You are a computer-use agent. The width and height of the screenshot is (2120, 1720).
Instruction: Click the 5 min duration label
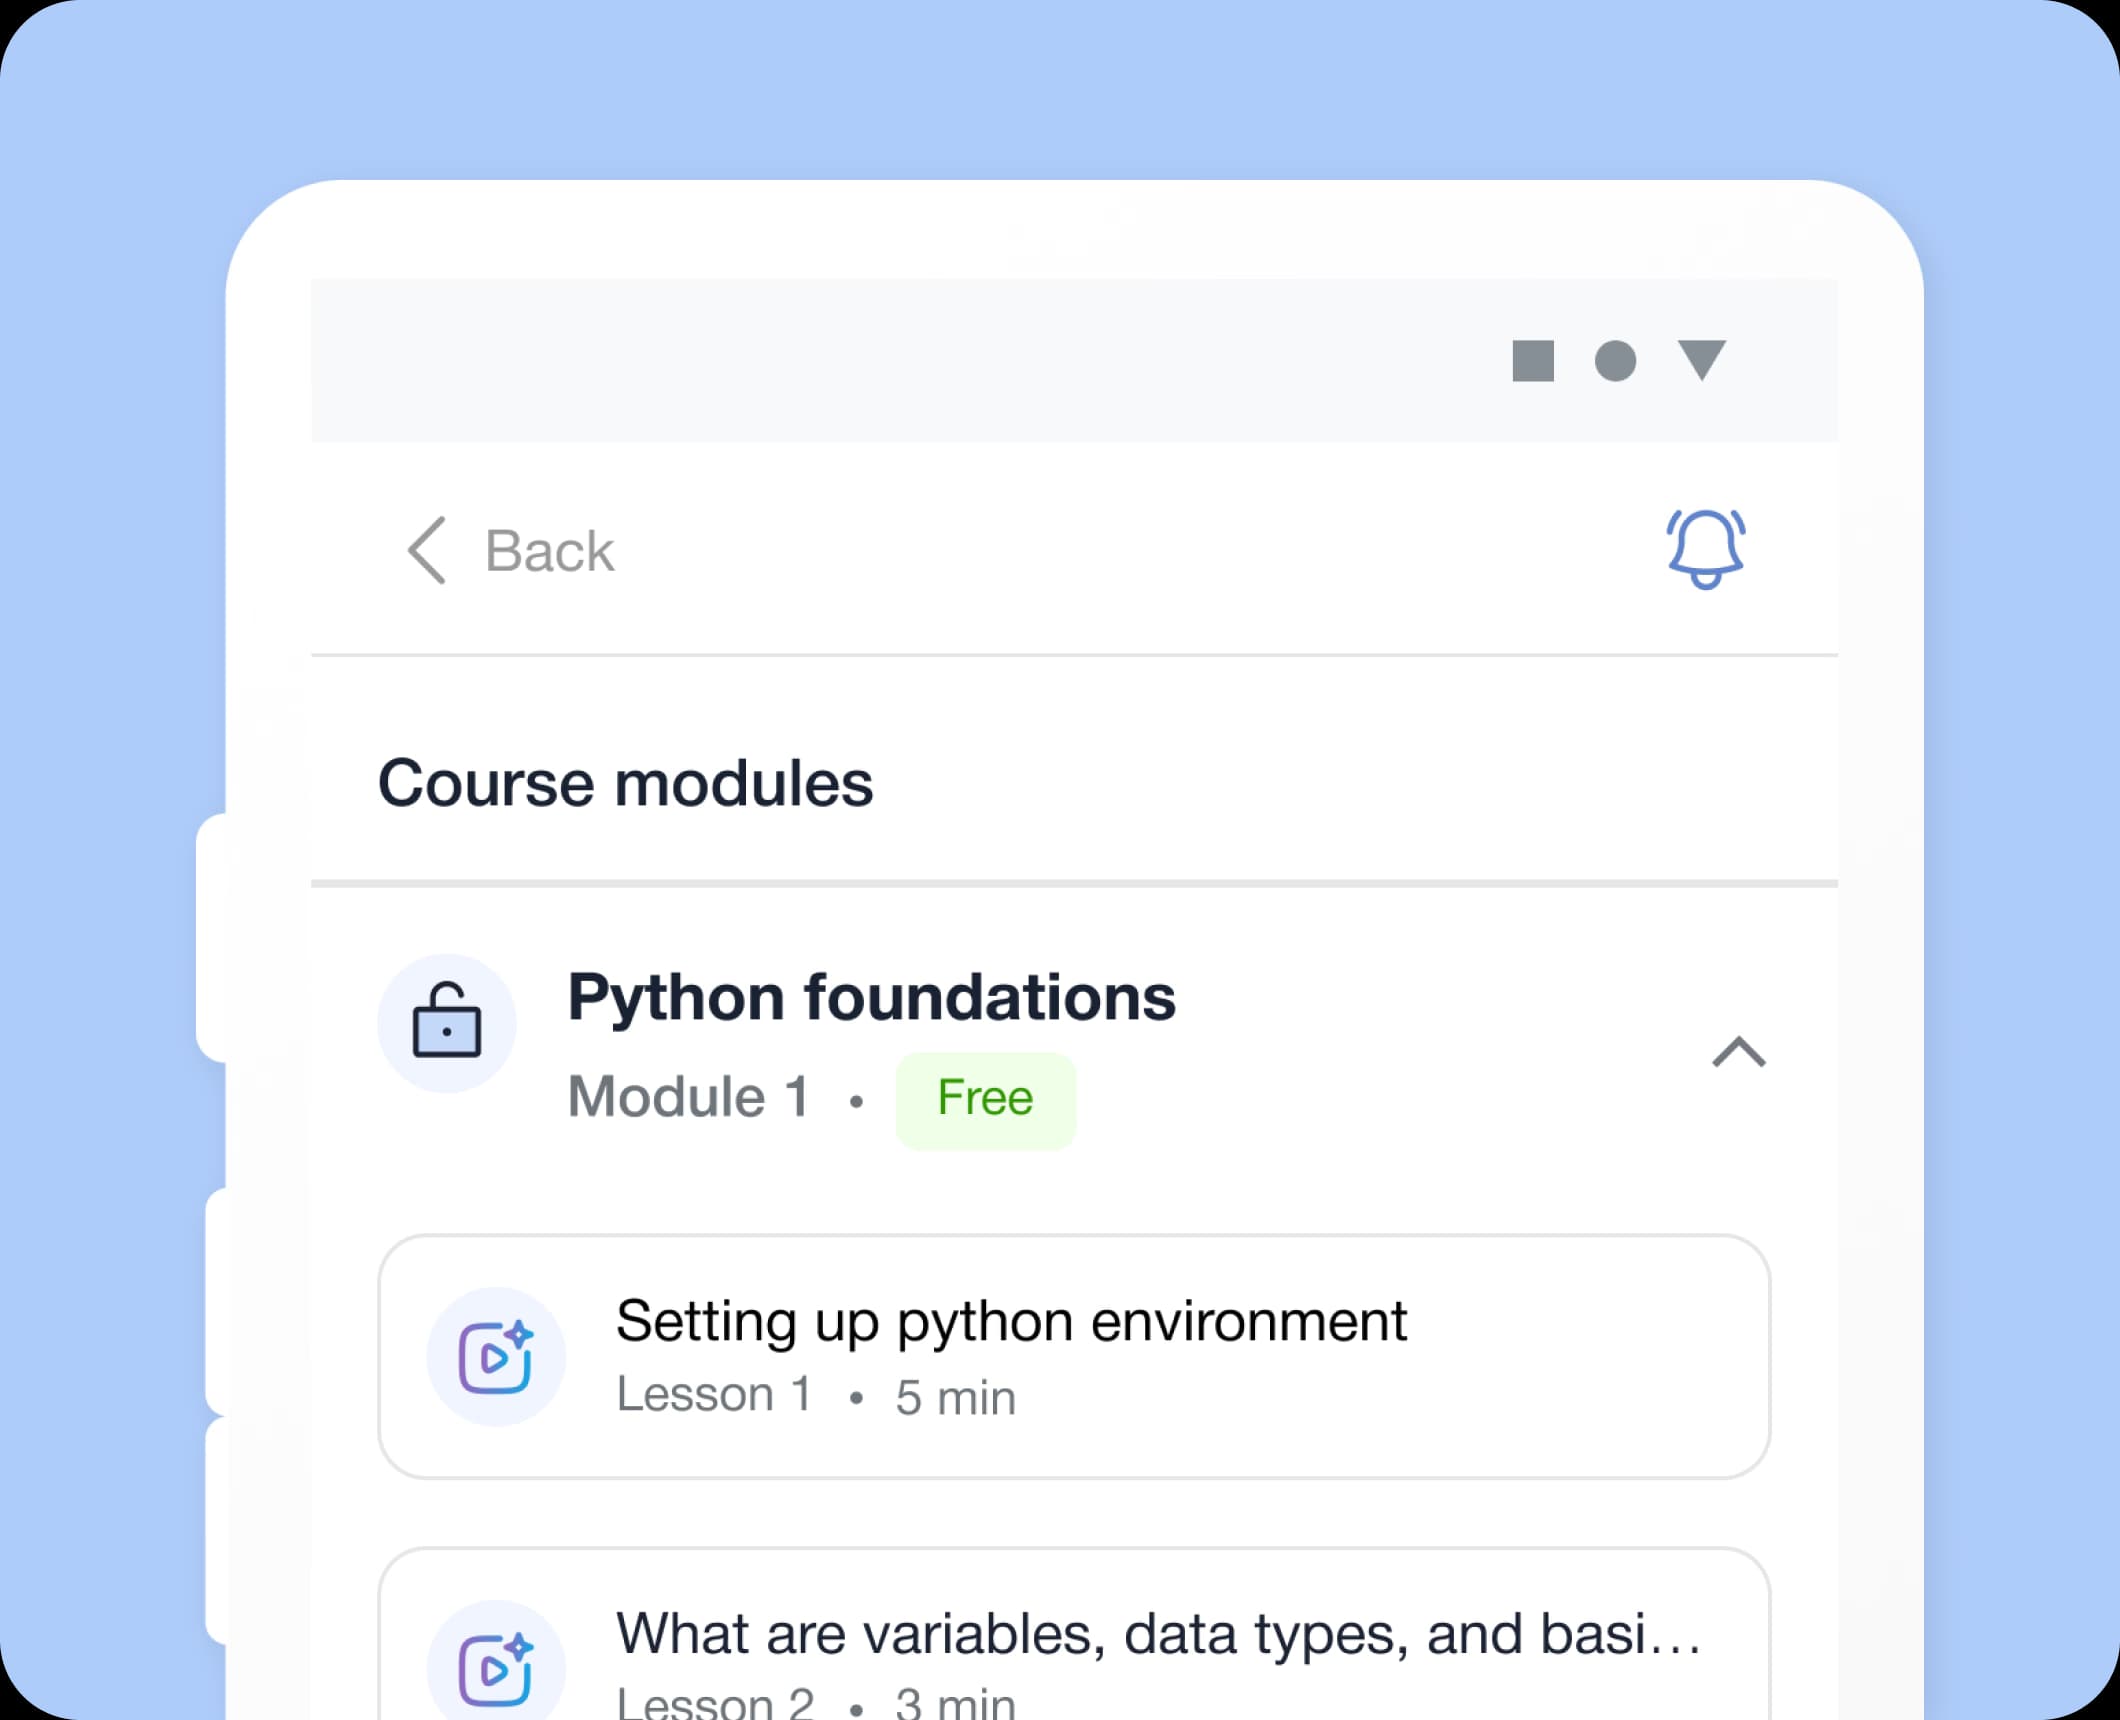(953, 1396)
